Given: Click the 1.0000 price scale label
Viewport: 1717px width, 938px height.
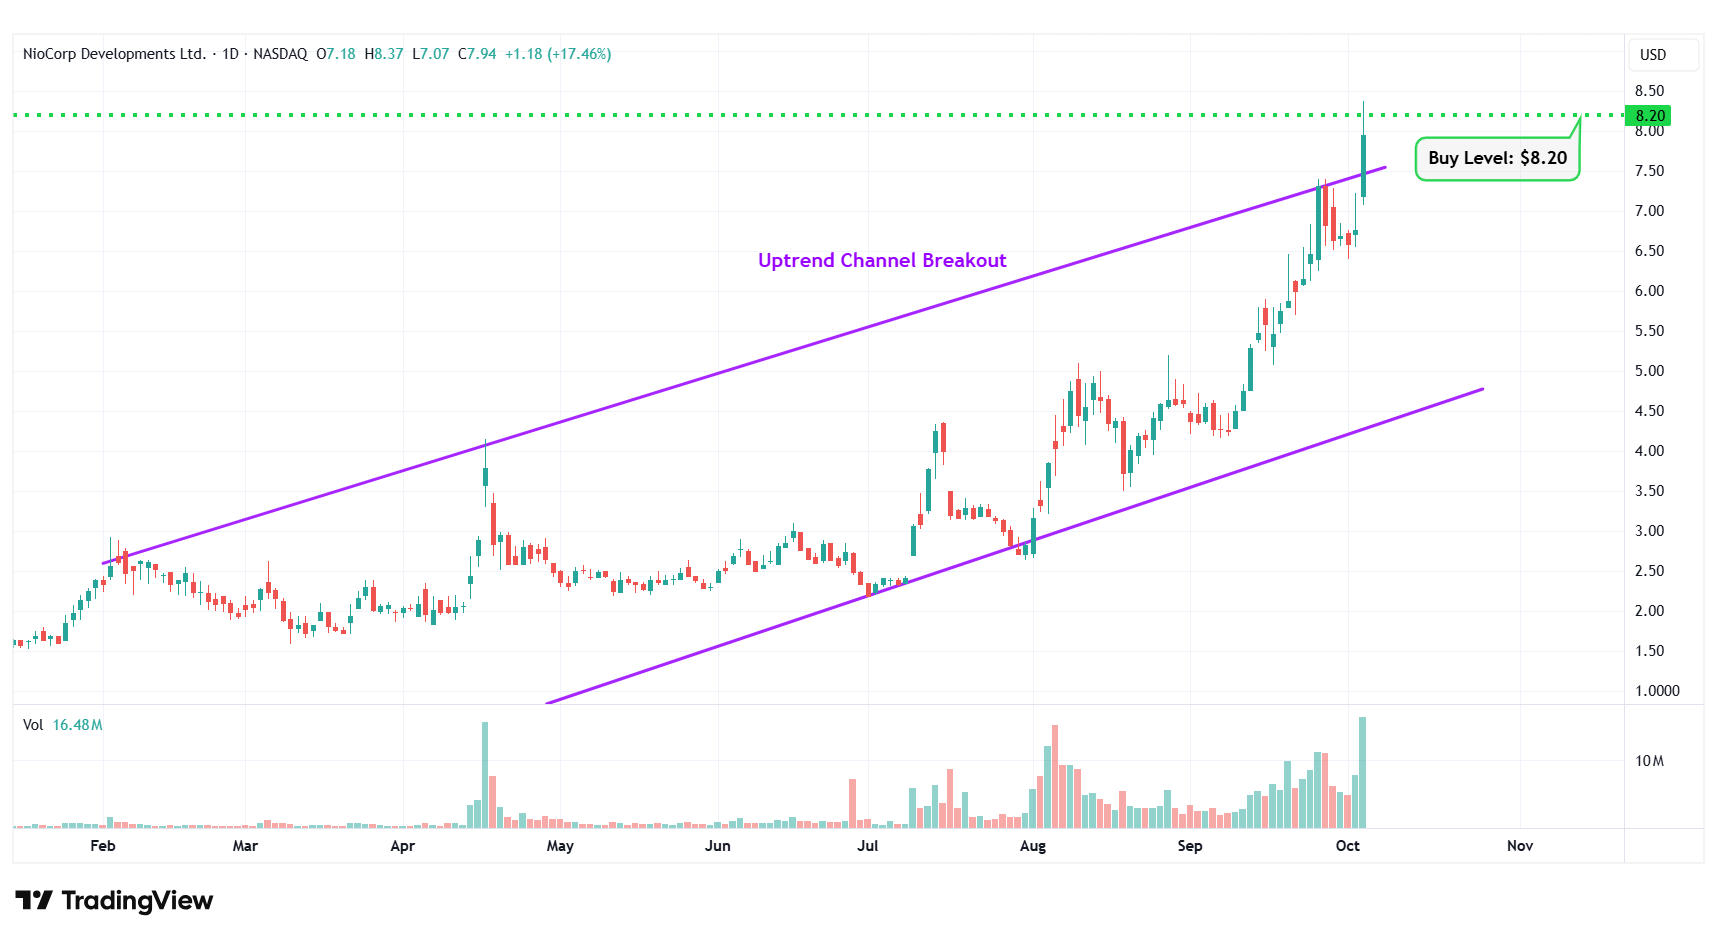Looking at the screenshot, I should coord(1656,691).
